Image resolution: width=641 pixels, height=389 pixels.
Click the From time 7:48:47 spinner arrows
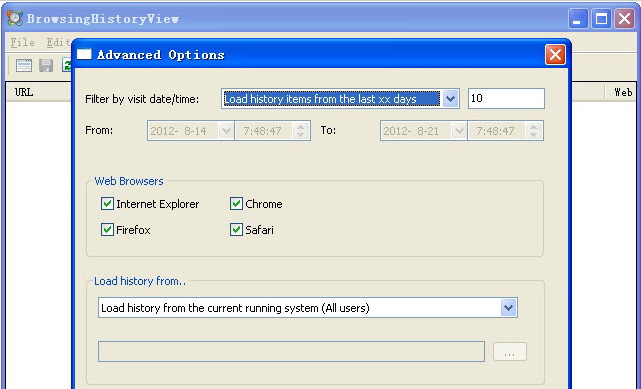tap(300, 131)
